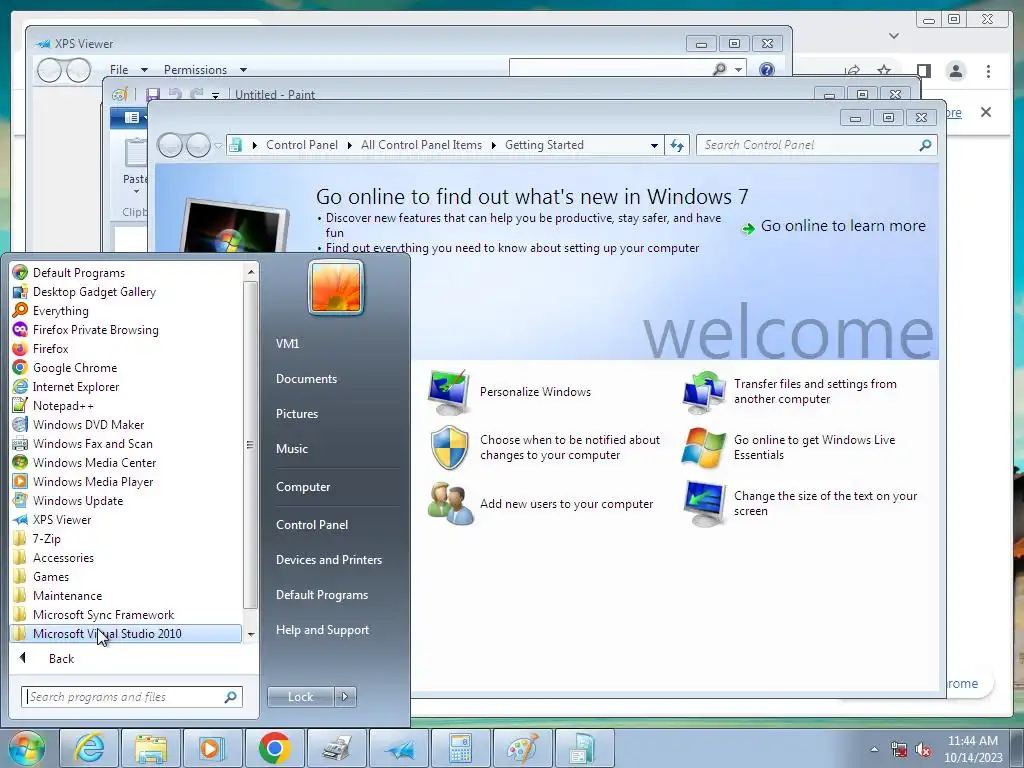Click the taskbar clock showing 11:44 AM
The image size is (1024, 768).
coord(972,749)
